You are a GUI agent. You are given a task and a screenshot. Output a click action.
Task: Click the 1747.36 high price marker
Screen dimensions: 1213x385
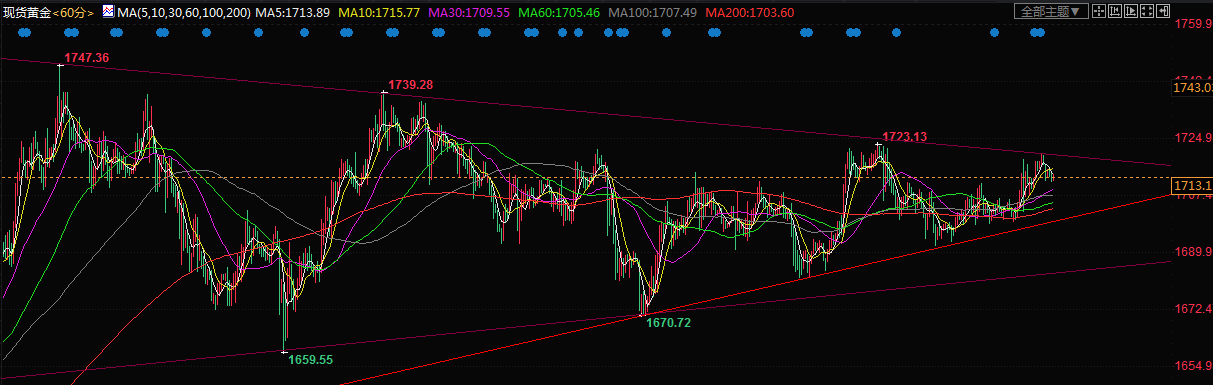pos(87,58)
